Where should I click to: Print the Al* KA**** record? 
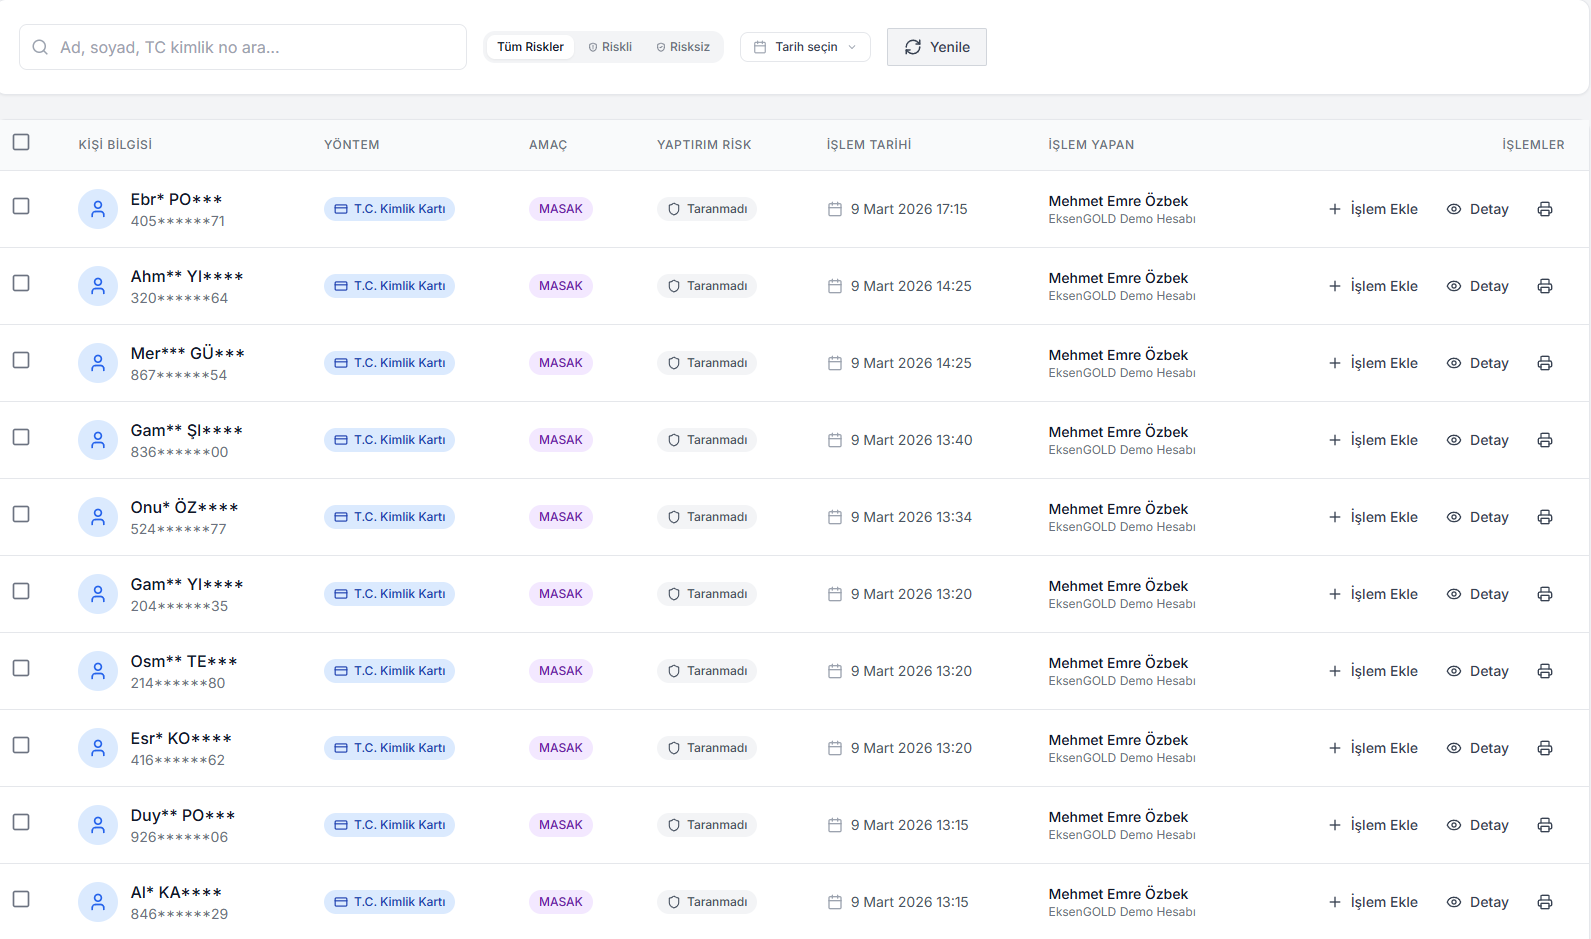1544,902
